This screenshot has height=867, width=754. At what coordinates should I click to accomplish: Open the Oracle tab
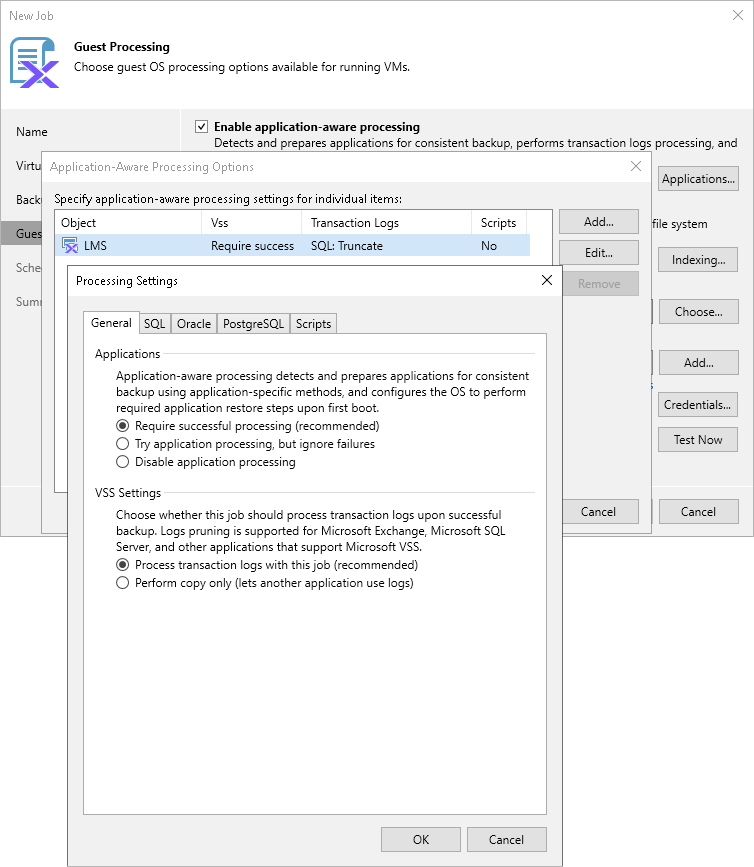point(194,324)
